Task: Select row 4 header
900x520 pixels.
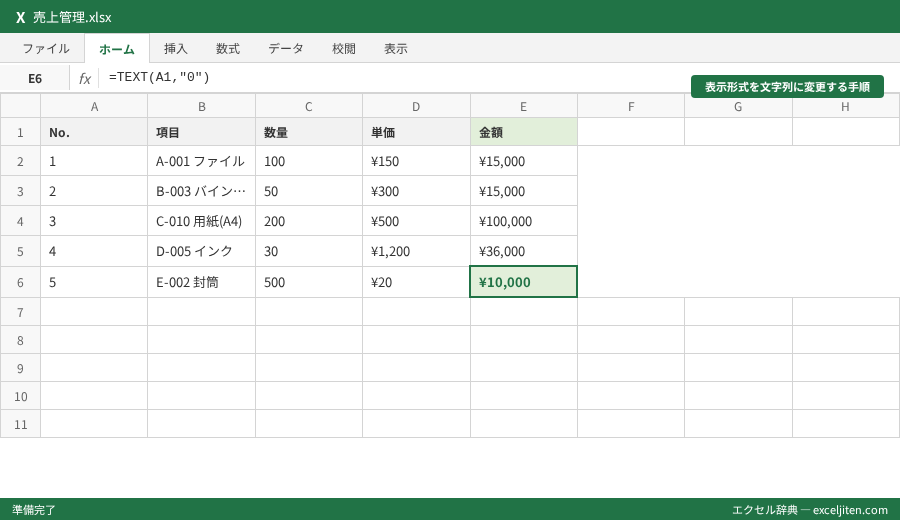Action: click(20, 221)
